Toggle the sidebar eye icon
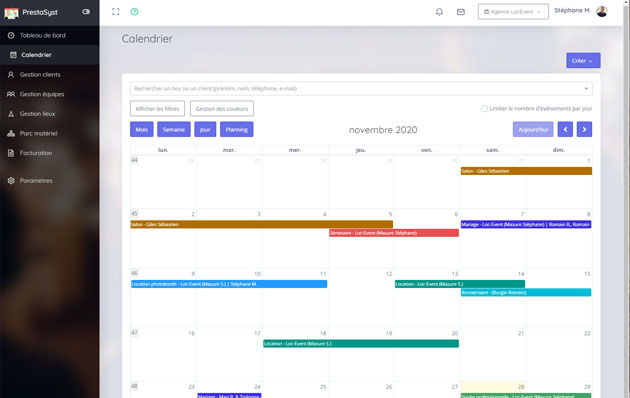Viewport: 630px width, 398px height. coord(86,12)
